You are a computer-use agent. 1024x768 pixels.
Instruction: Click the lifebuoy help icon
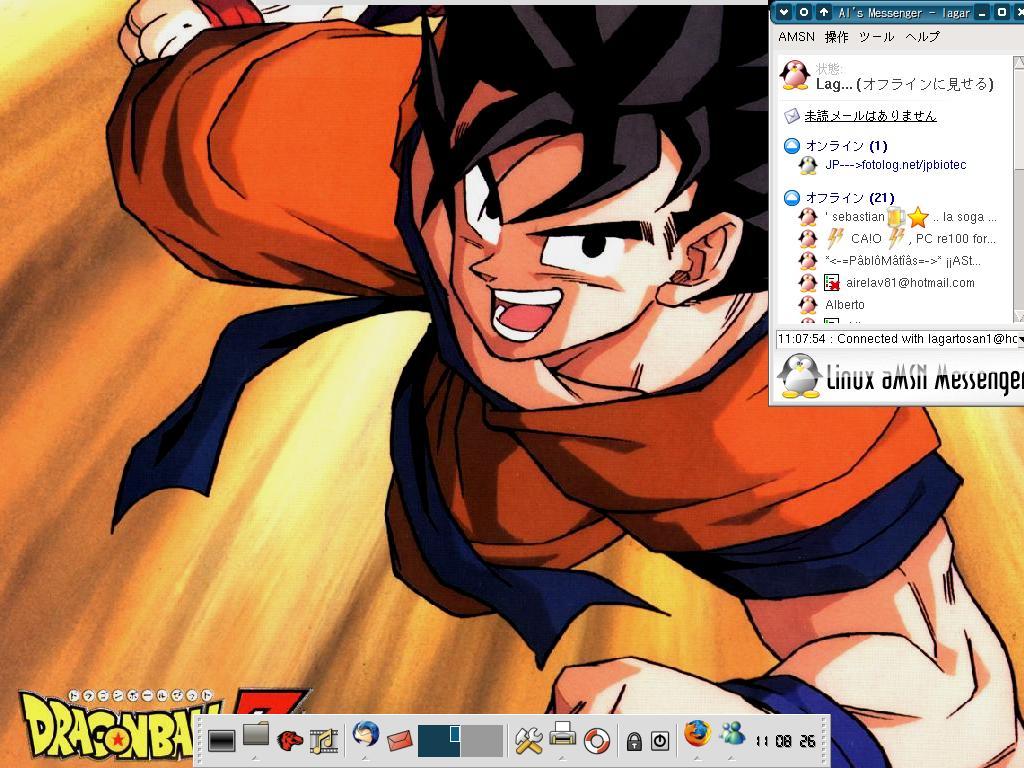click(597, 741)
